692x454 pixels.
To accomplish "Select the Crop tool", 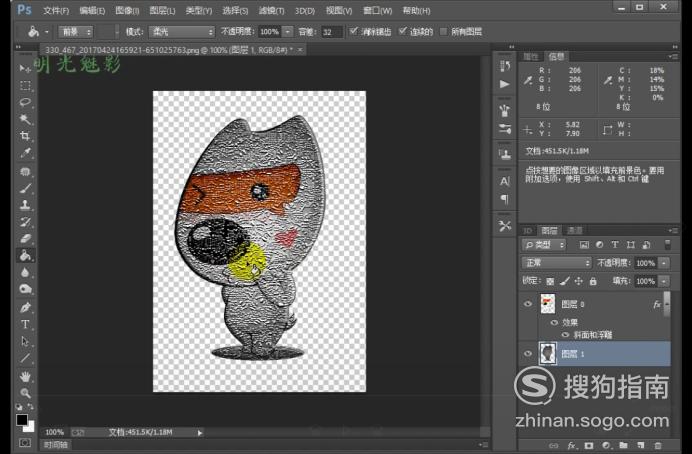I will [x=25, y=136].
